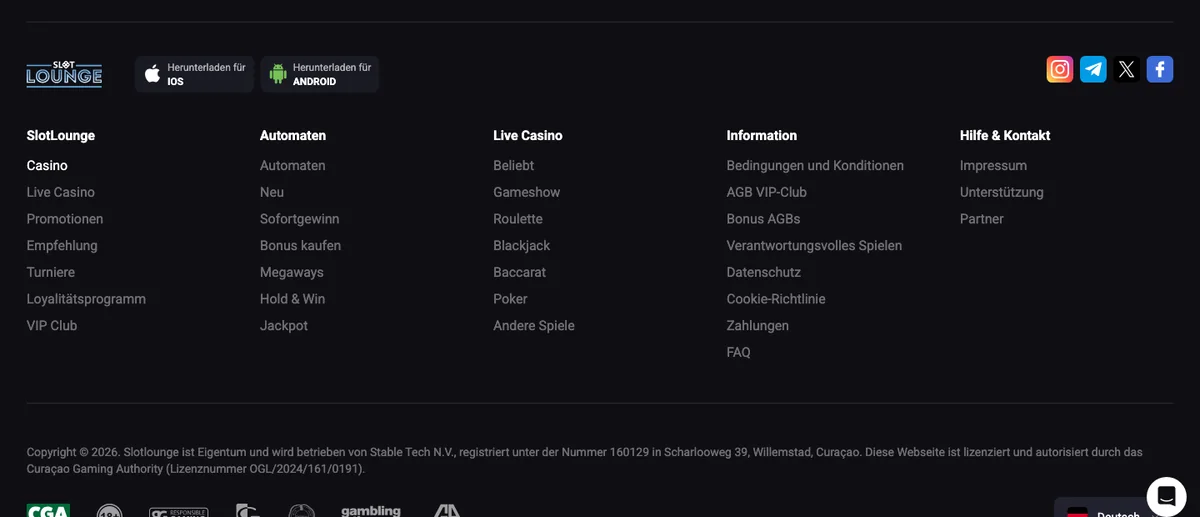Open Andere Spiele link

pyautogui.click(x=534, y=325)
